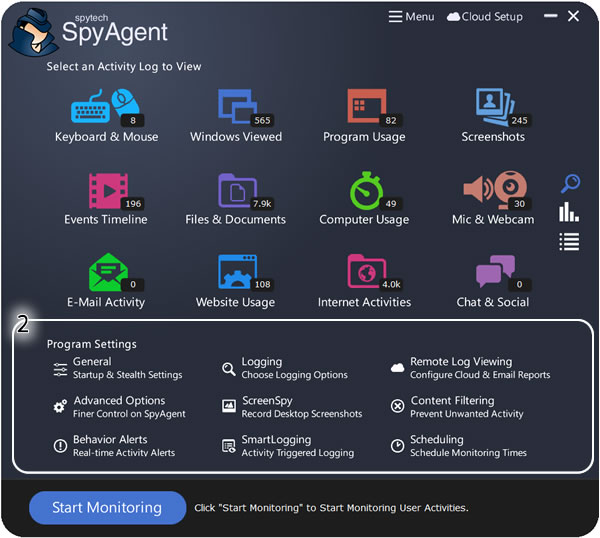Image resolution: width=600 pixels, height=538 pixels.
Task: Click the Windows Viewed label
Action: pos(236,137)
